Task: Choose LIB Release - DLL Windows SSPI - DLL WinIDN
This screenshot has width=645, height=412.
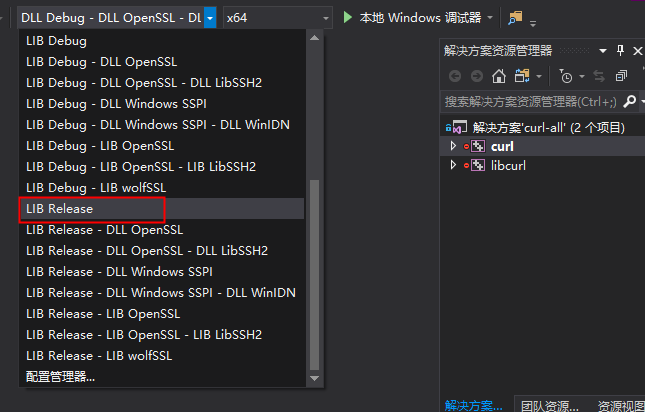Action: coord(162,292)
